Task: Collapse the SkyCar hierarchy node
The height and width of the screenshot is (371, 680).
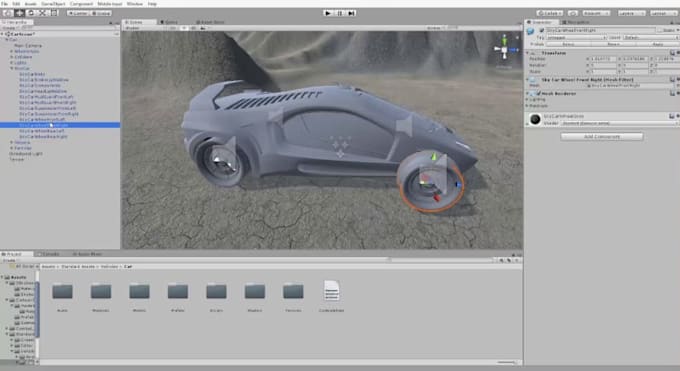Action: (x=12, y=68)
